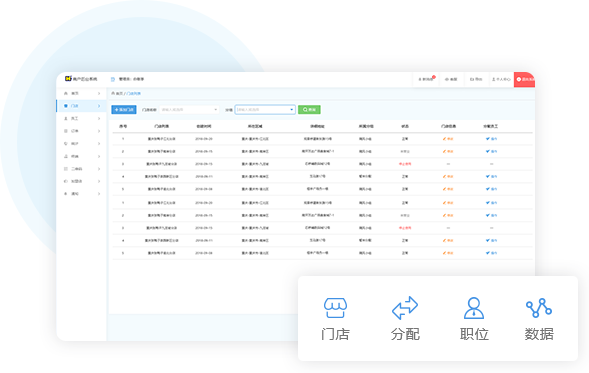Click the blue add-store button with plus sign
The width and height of the screenshot is (589, 373).
[124, 110]
